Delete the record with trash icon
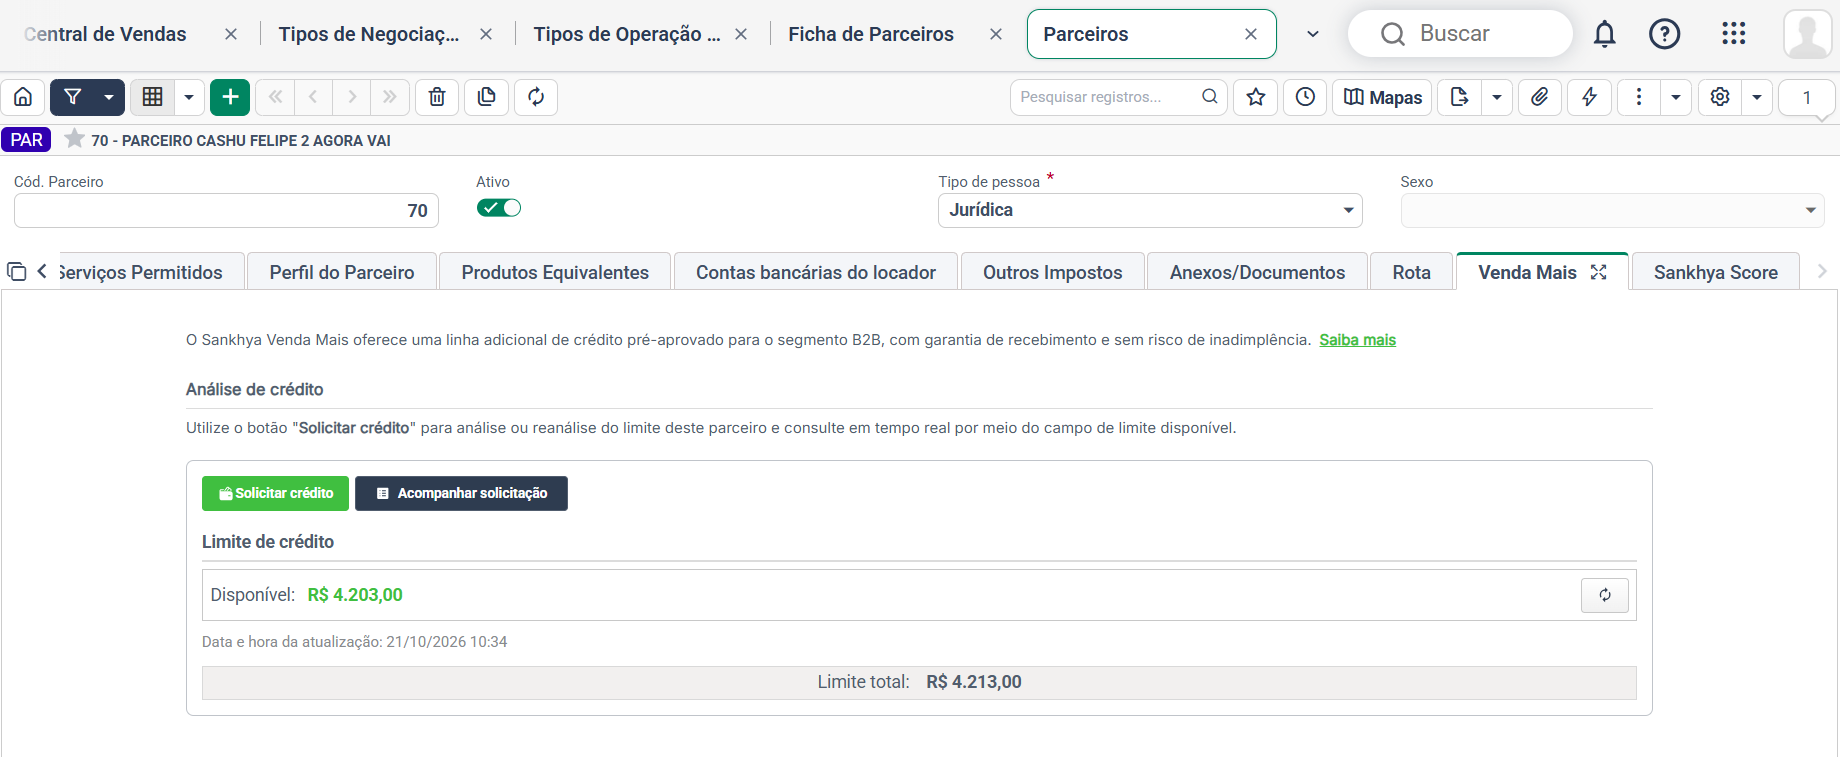Screen dimensions: 1840x757 pos(437,97)
